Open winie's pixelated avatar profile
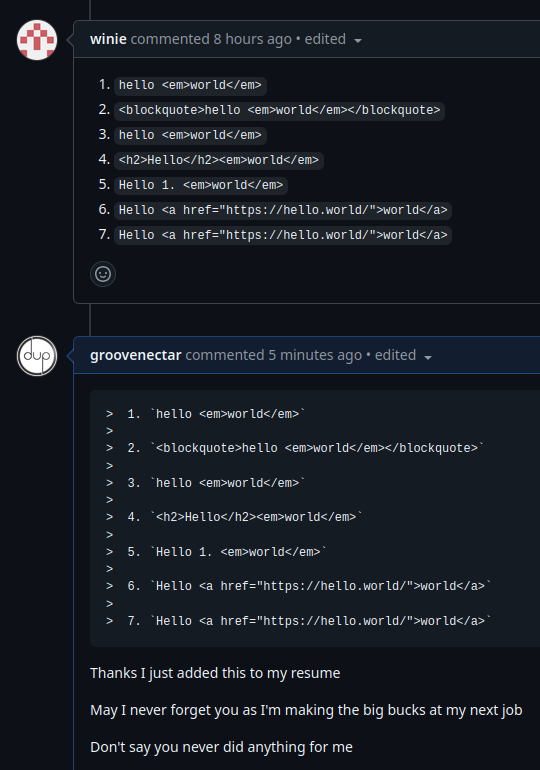540x770 pixels. tap(37, 40)
